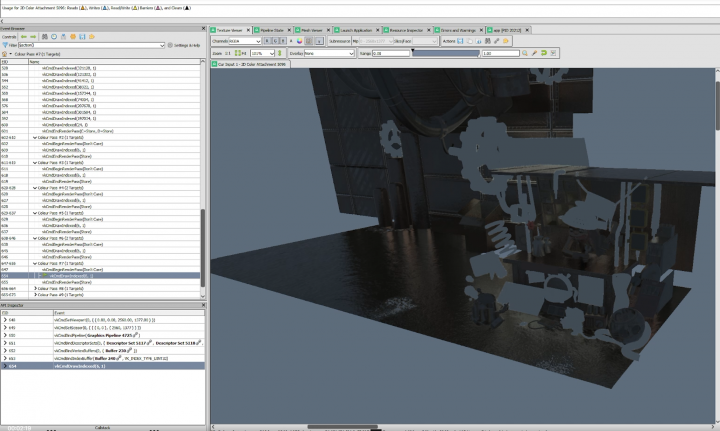Toggle the G green channel button
This screenshot has width=720, height=431.
click(x=275, y=41)
